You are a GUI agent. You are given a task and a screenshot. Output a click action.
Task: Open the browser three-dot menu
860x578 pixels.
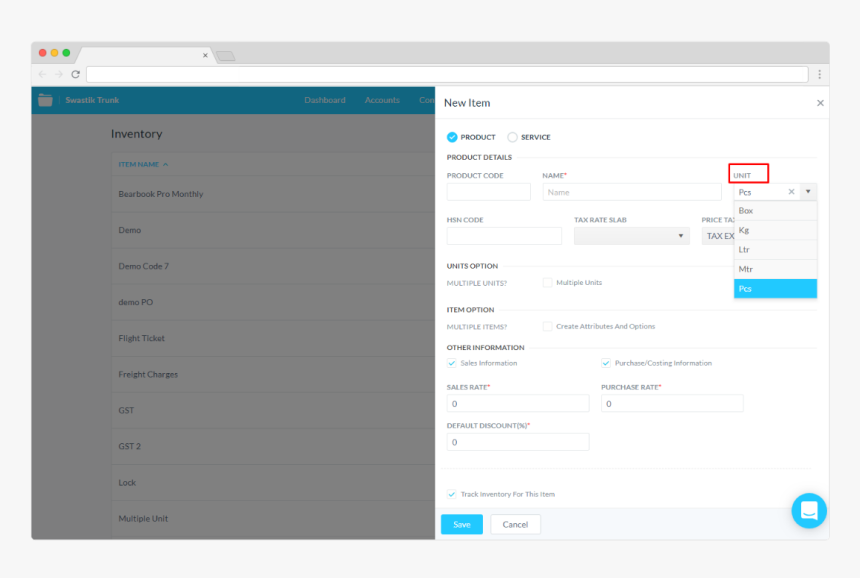click(819, 74)
